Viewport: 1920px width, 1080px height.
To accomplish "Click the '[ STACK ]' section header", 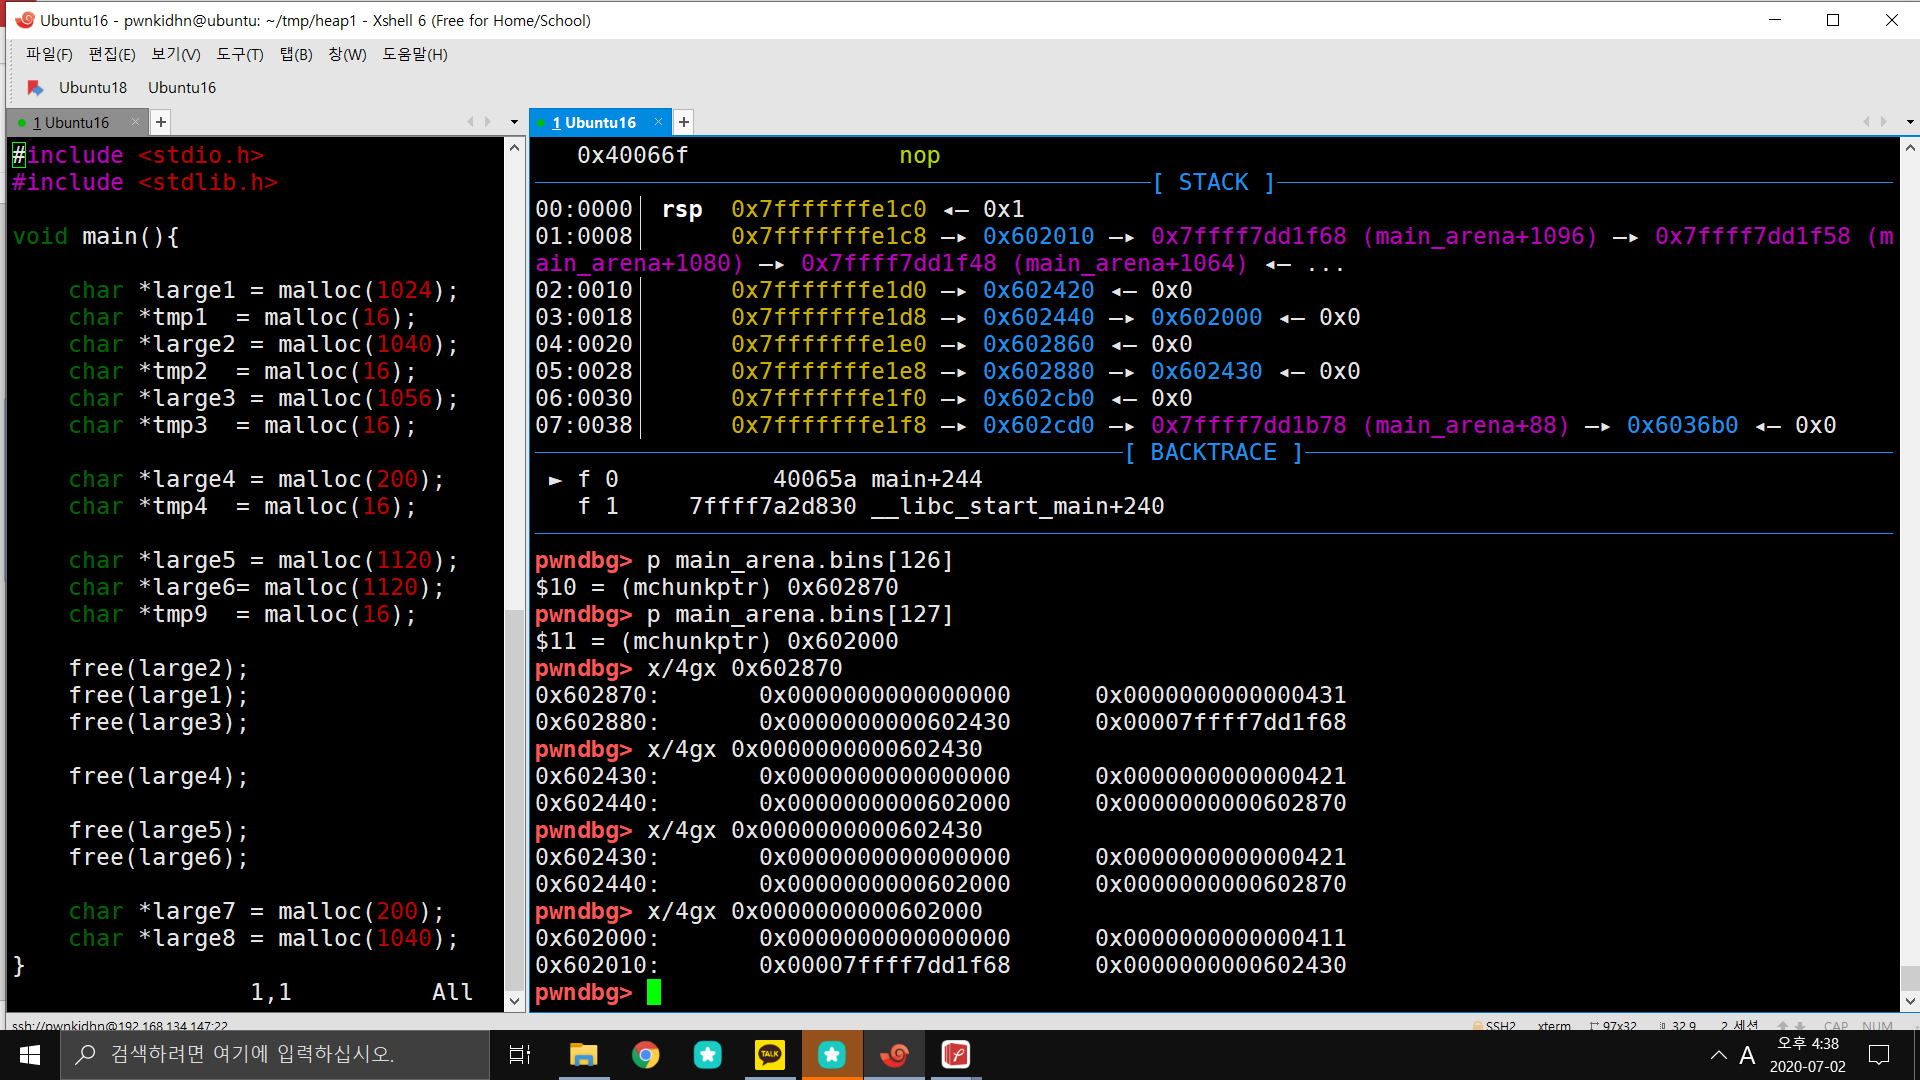I will (1213, 182).
